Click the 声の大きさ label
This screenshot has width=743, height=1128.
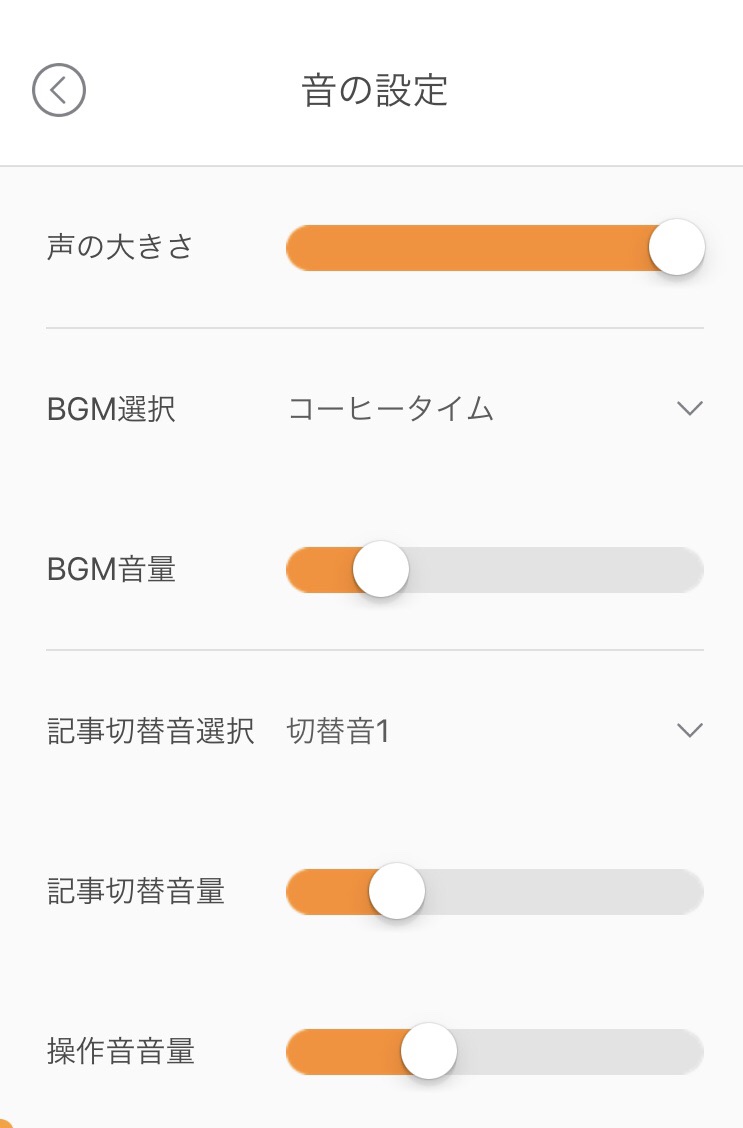point(120,247)
